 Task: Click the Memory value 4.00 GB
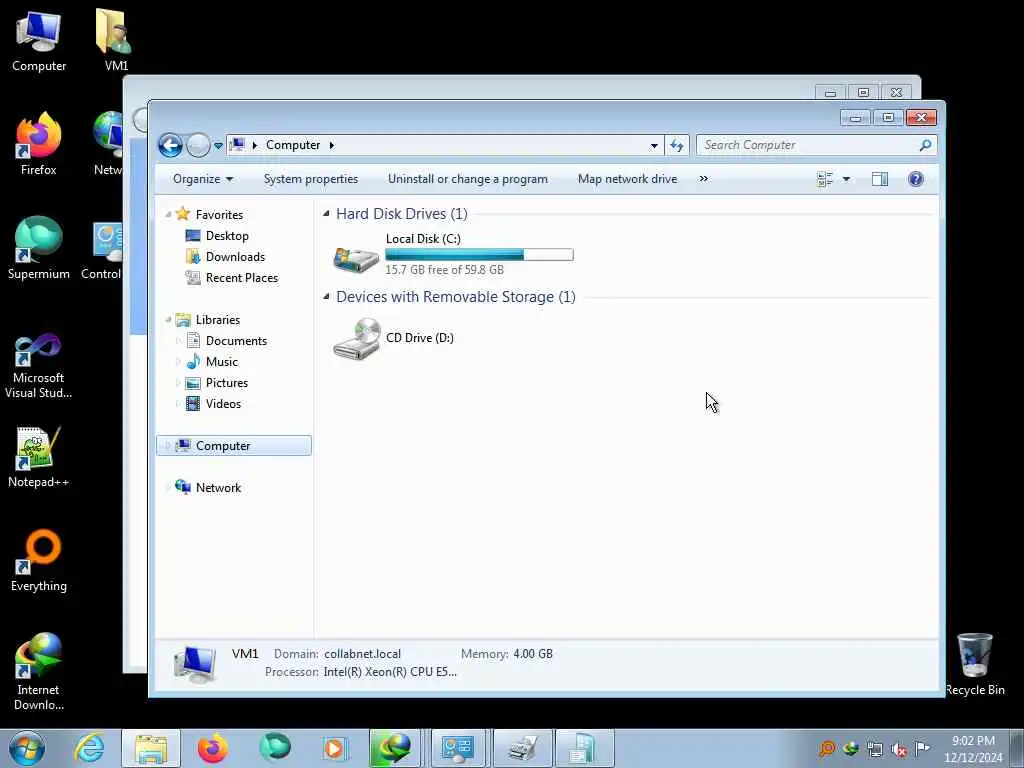[x=533, y=654]
